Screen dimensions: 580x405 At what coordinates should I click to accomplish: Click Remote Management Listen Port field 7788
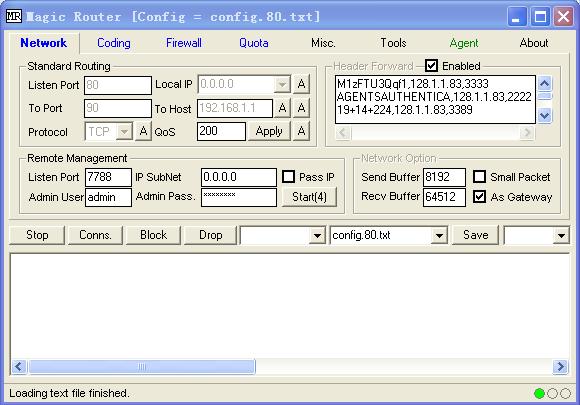pos(108,177)
